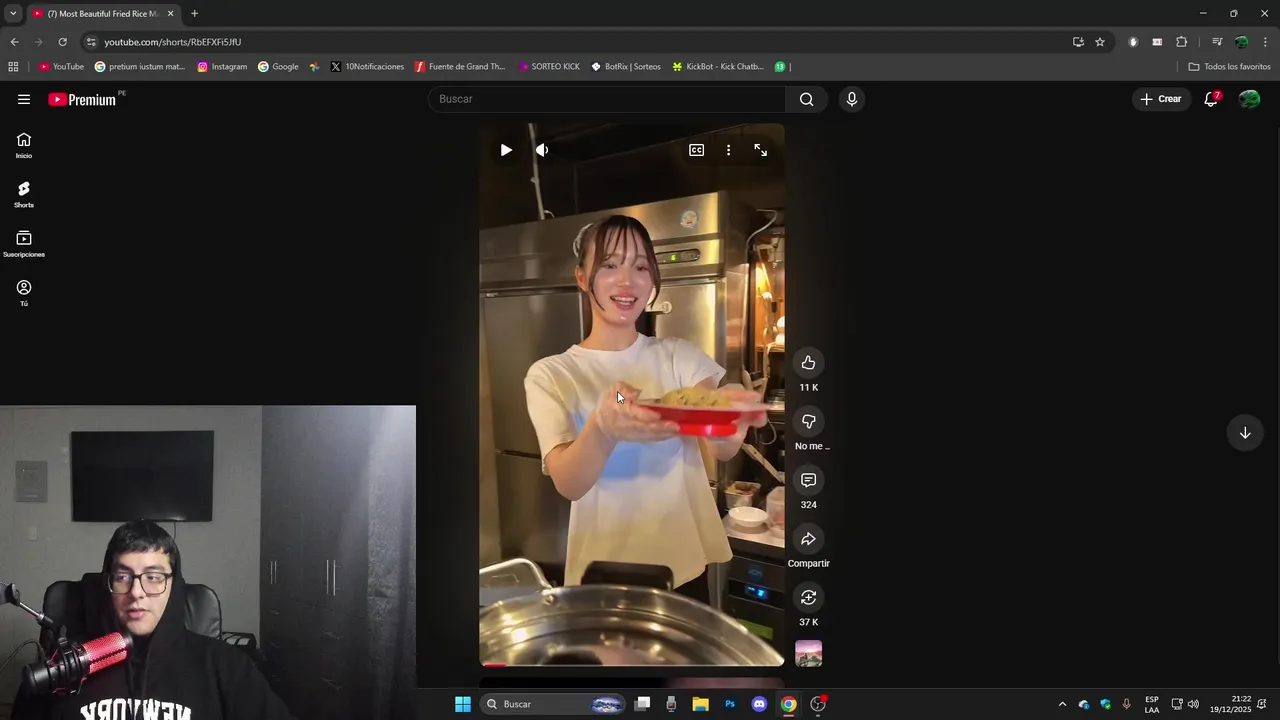Screen dimensions: 1280x720
Task: Open Chrome profile avatar in toolbar
Action: tap(1241, 42)
